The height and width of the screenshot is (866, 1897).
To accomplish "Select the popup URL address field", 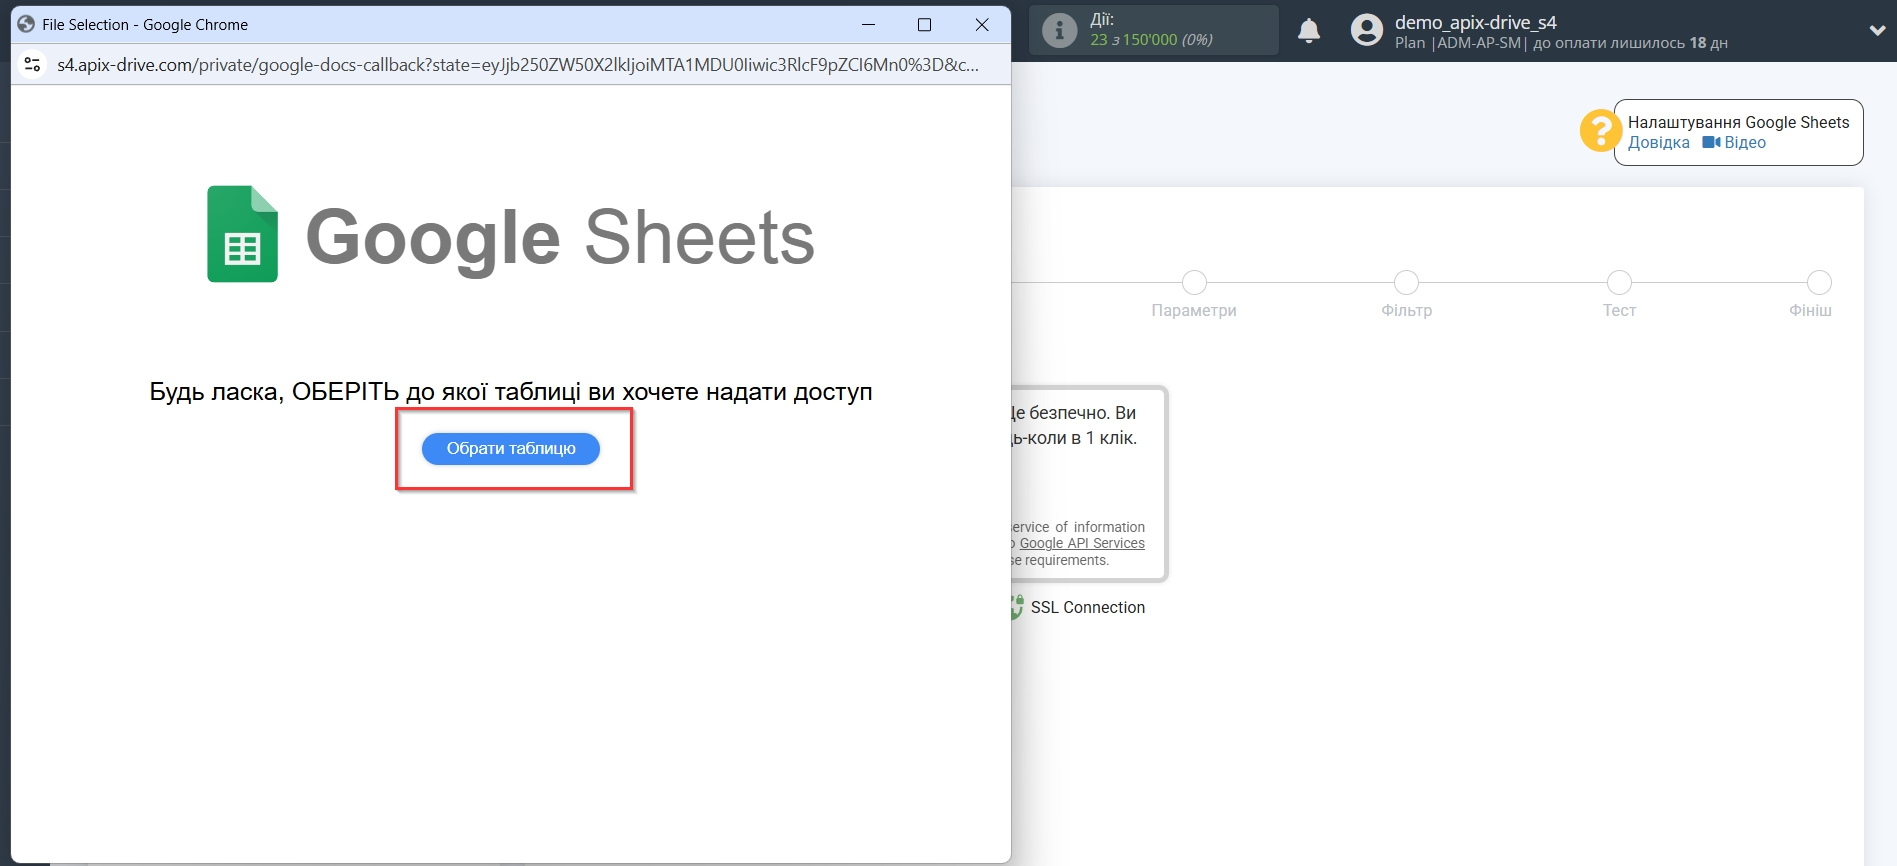I will [x=518, y=65].
